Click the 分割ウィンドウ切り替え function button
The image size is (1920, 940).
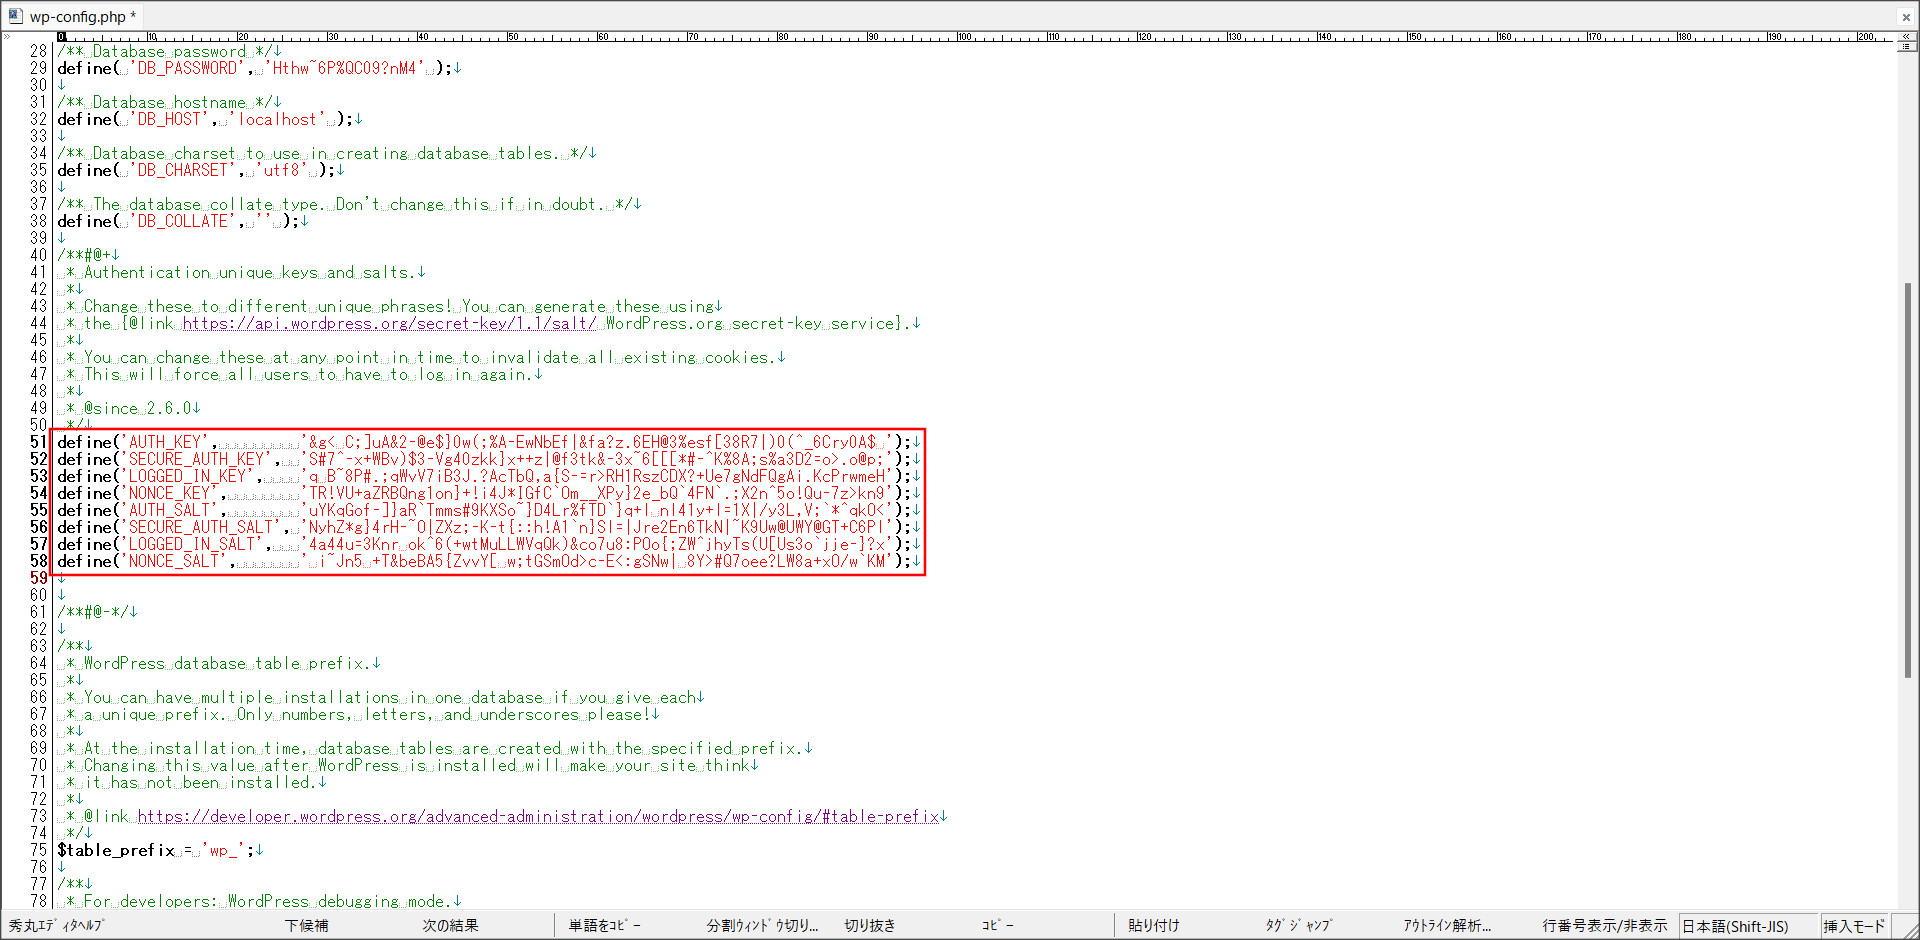click(762, 926)
